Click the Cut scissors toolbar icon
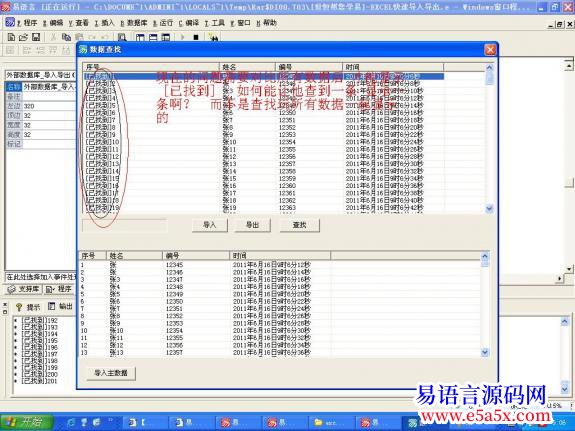 (54, 37)
